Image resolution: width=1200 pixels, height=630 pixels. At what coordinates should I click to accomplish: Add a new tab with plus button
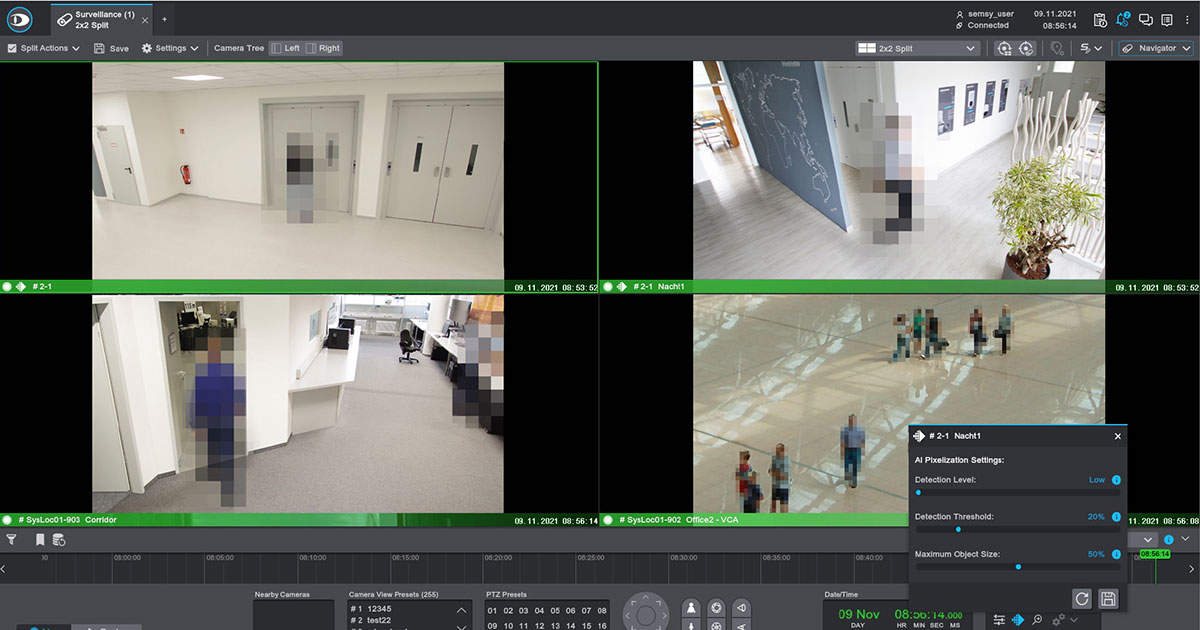[x=165, y=19]
